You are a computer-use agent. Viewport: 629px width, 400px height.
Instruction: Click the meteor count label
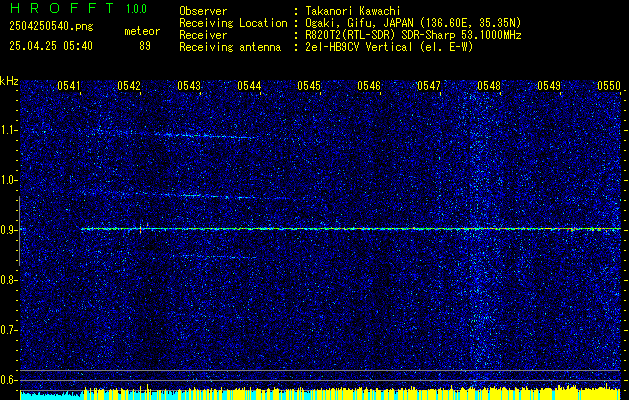(x=142, y=31)
